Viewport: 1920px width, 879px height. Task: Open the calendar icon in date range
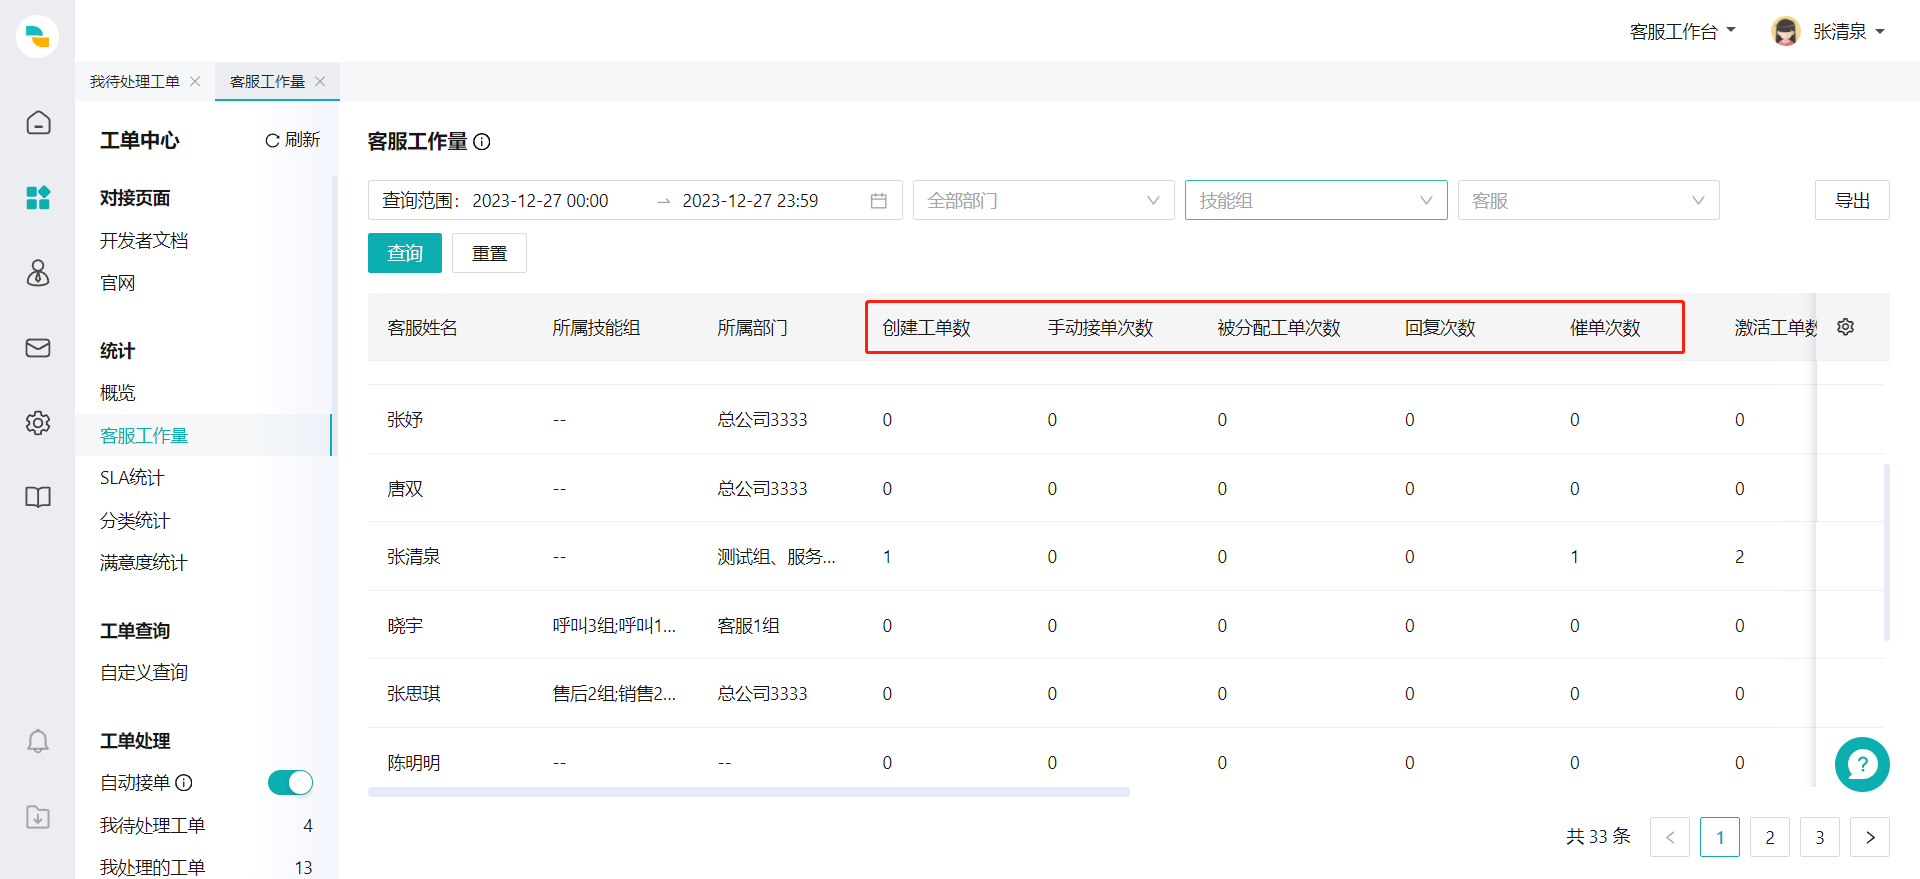(879, 201)
